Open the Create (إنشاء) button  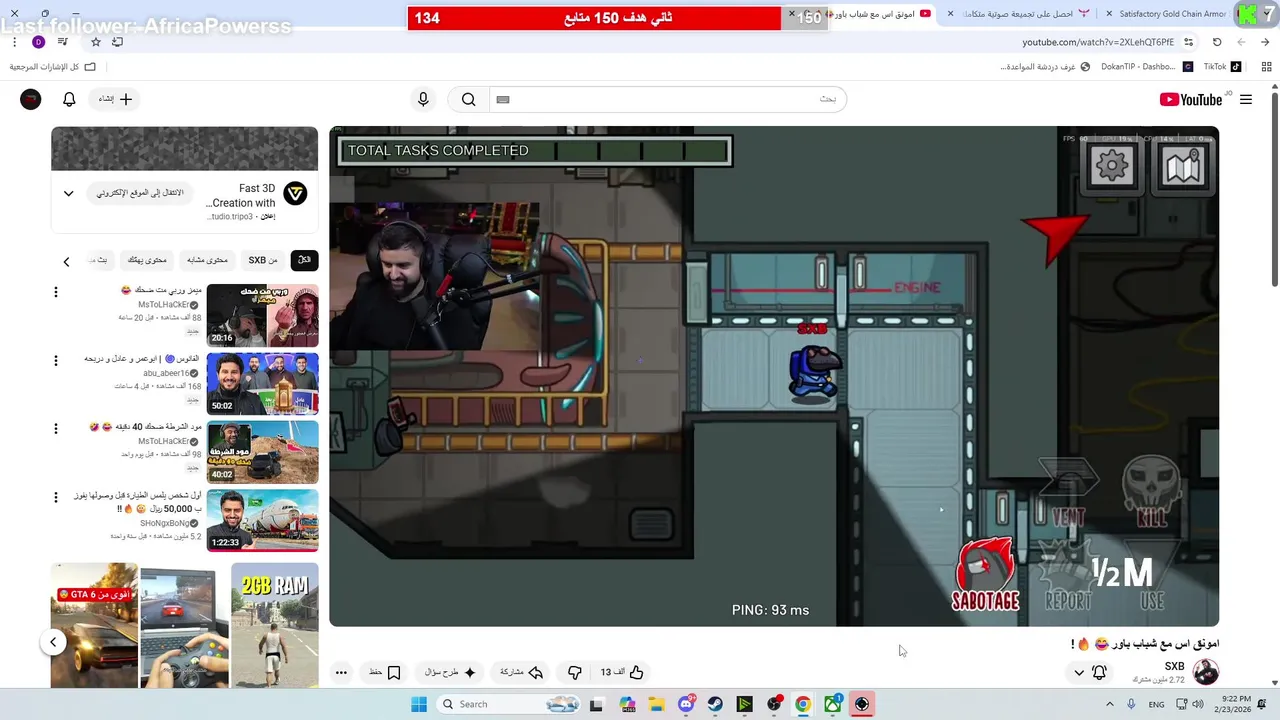[x=115, y=99]
